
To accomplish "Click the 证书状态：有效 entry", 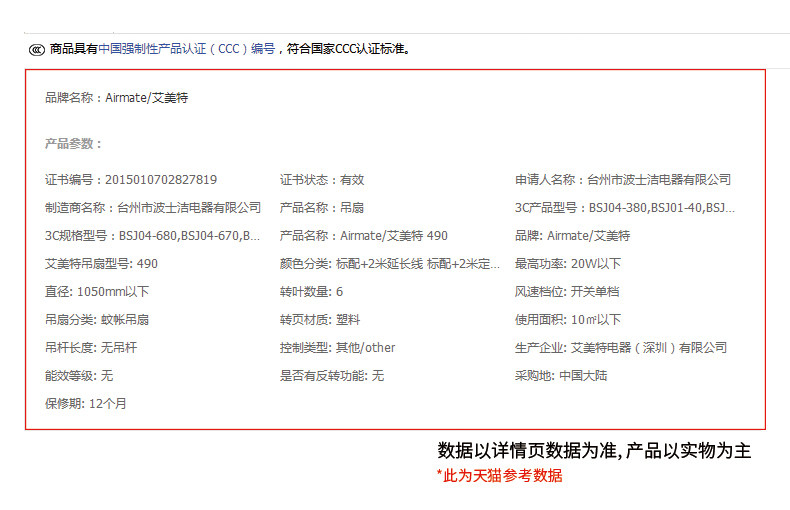I will point(322,180).
